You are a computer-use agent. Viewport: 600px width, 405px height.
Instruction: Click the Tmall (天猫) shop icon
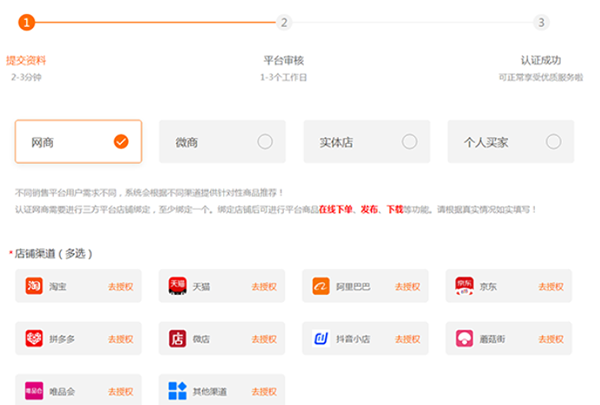point(178,286)
